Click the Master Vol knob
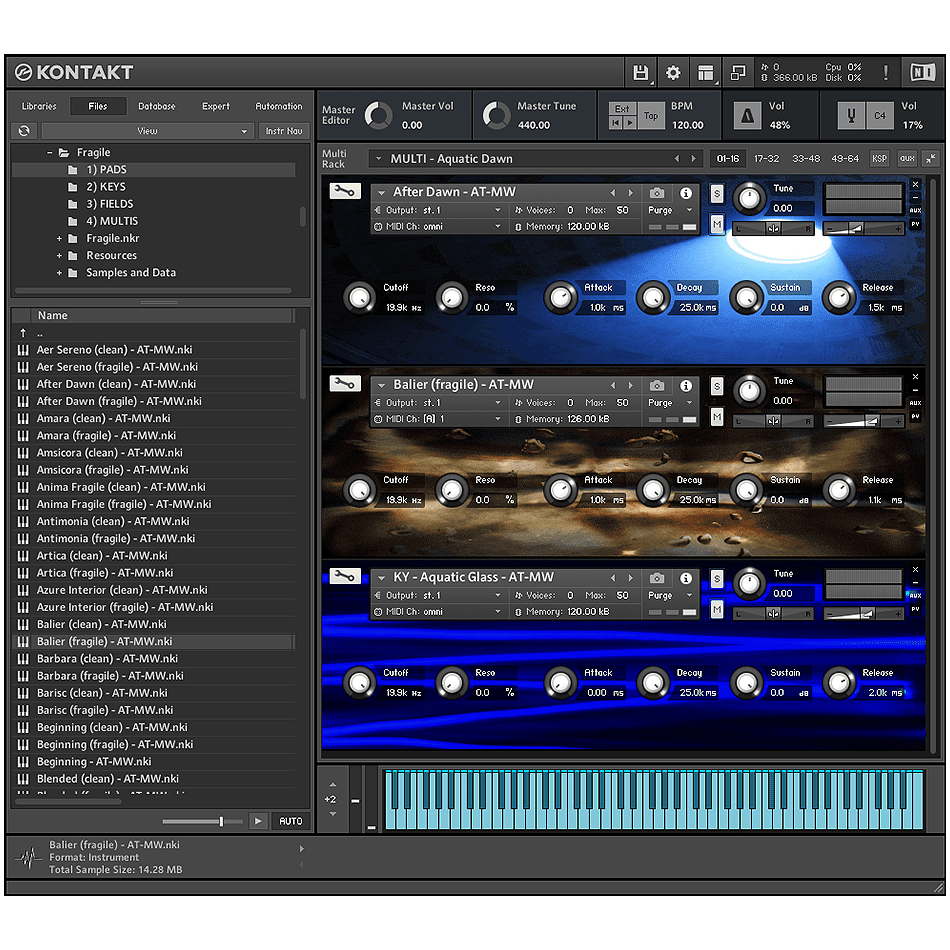Screen dimensions: 950x950 point(378,115)
